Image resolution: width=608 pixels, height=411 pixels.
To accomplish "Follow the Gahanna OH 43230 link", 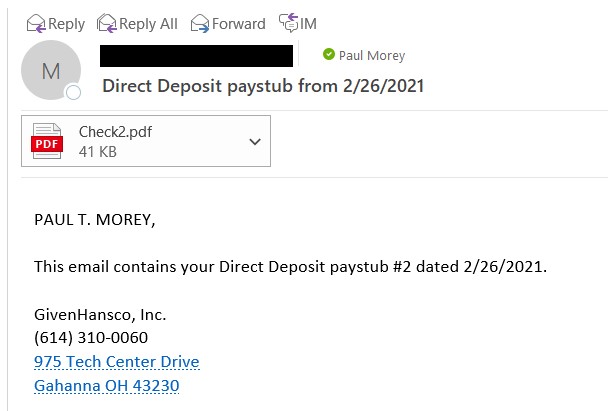I will [106, 386].
